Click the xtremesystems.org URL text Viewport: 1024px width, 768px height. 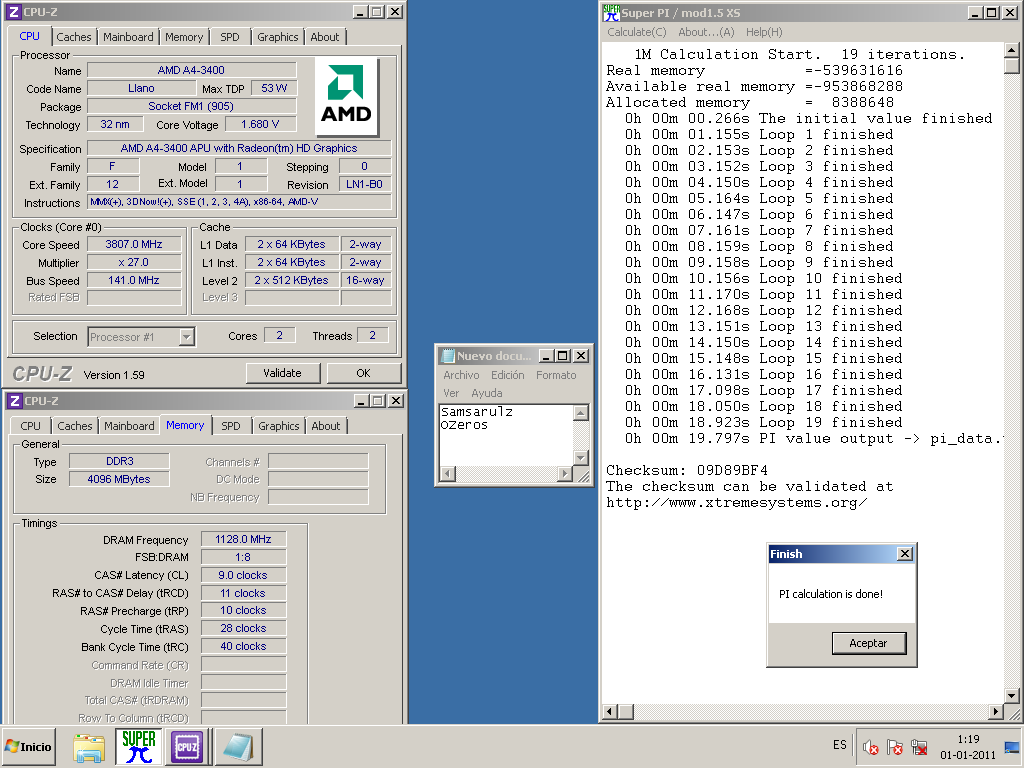tap(737, 502)
